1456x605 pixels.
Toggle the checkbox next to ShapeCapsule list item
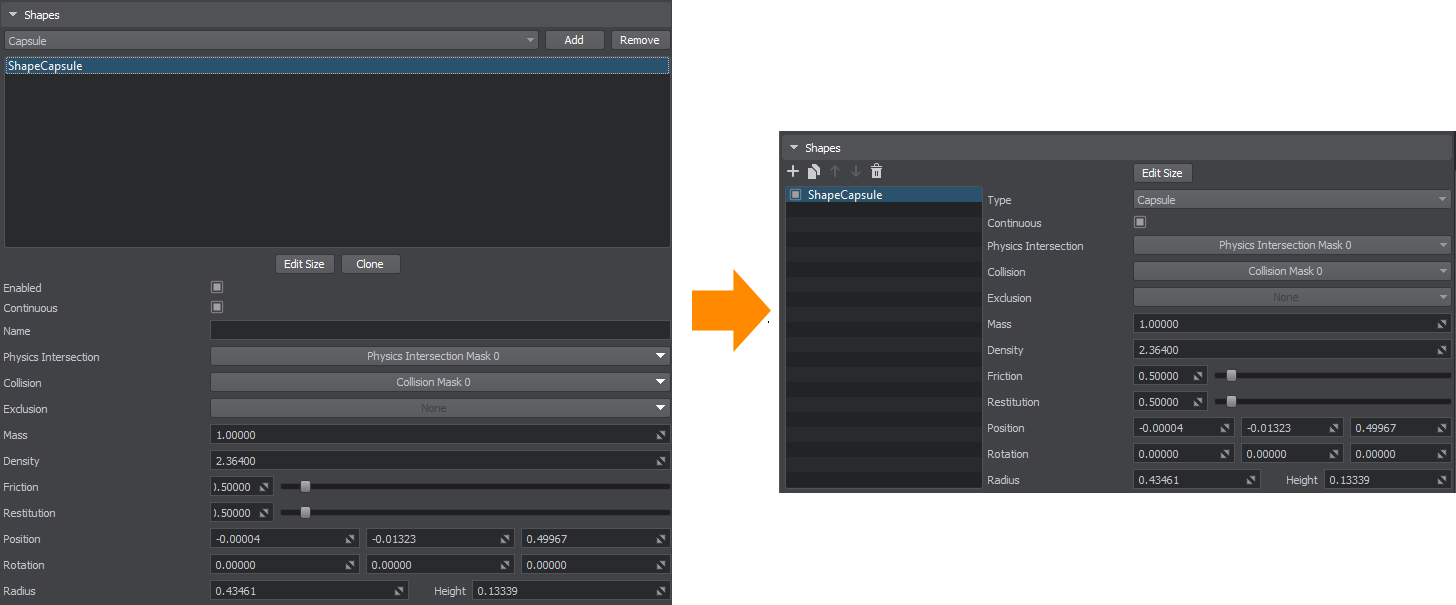pos(795,195)
